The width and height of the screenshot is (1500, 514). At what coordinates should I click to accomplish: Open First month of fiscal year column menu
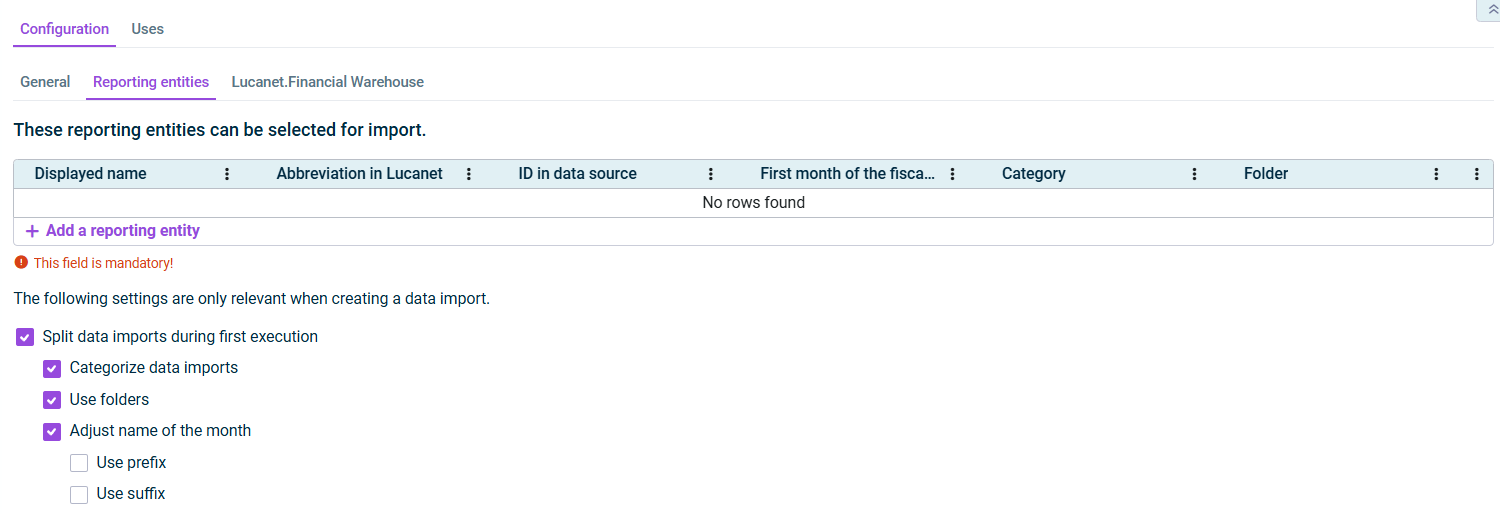(x=953, y=174)
